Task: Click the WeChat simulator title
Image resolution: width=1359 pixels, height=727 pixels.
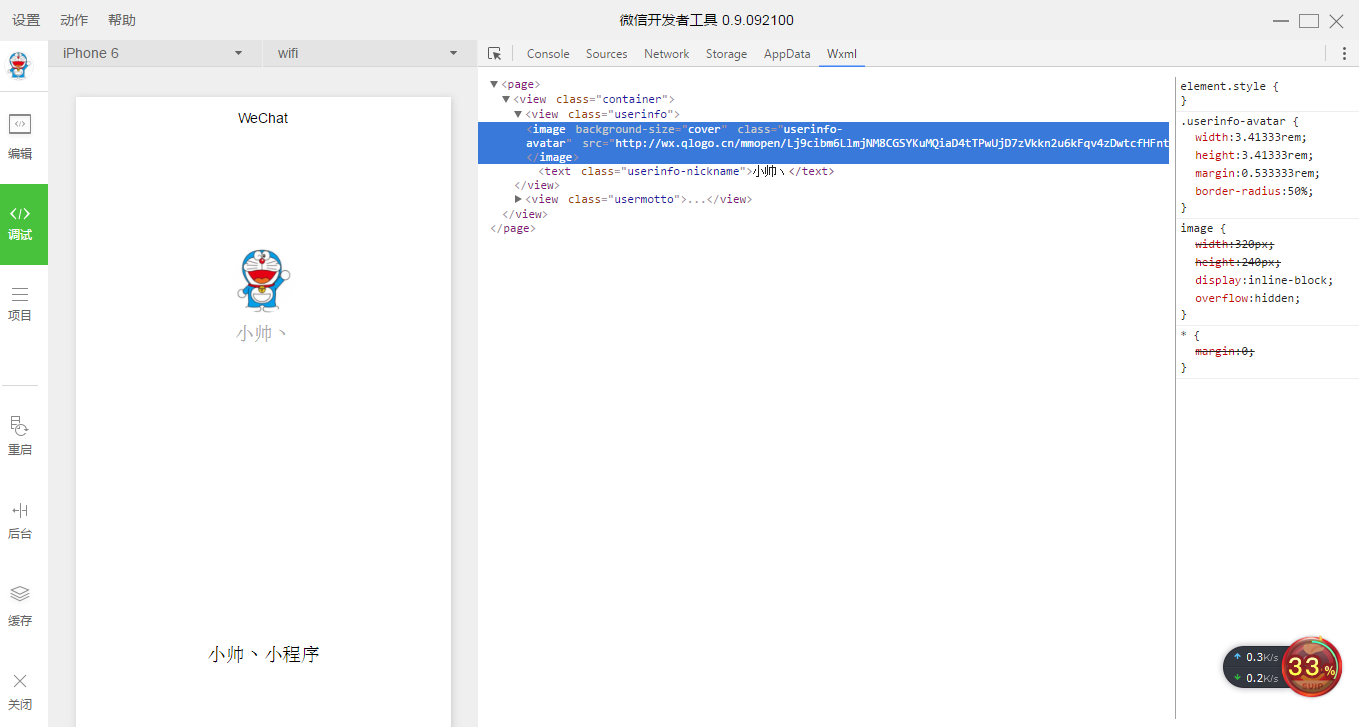Action: pyautogui.click(x=263, y=118)
